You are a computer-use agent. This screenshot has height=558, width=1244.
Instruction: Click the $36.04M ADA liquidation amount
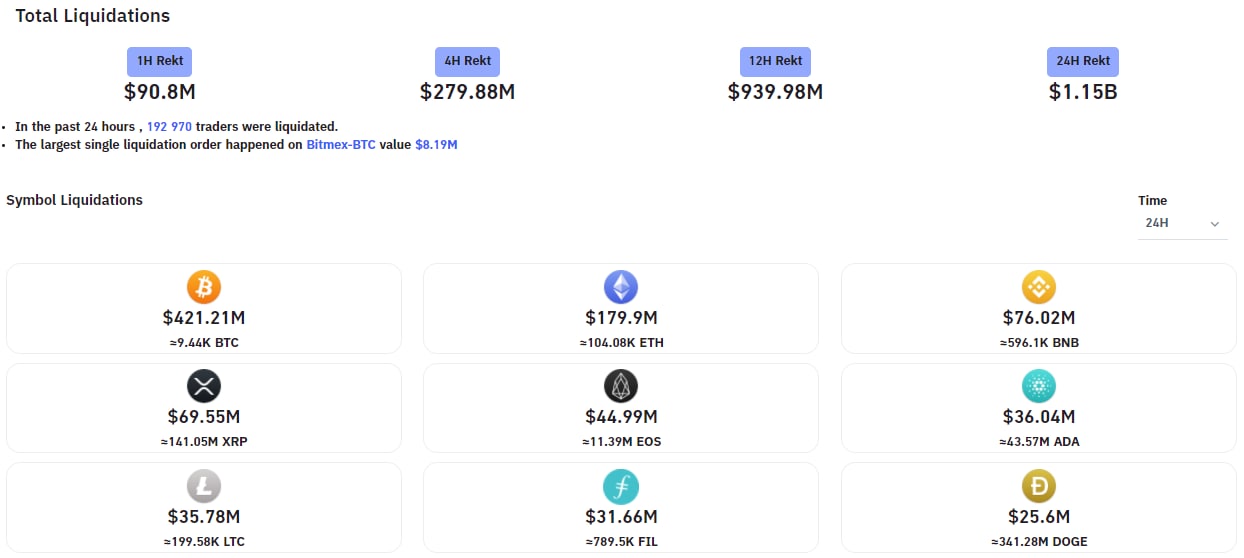pos(1039,416)
